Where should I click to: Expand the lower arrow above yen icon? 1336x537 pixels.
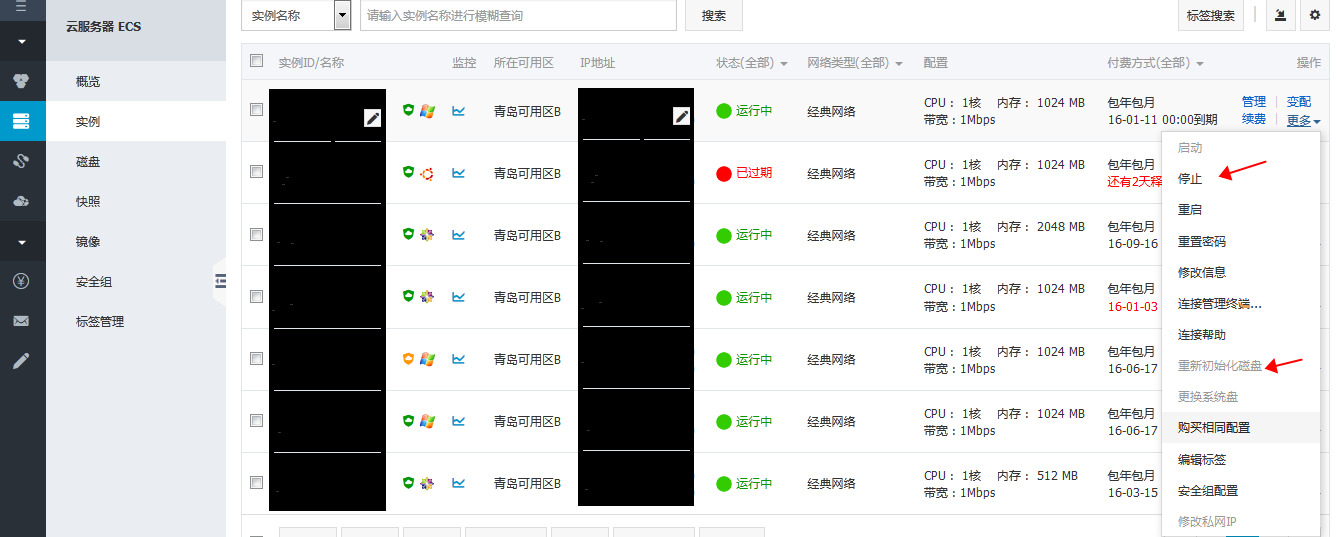point(22,242)
